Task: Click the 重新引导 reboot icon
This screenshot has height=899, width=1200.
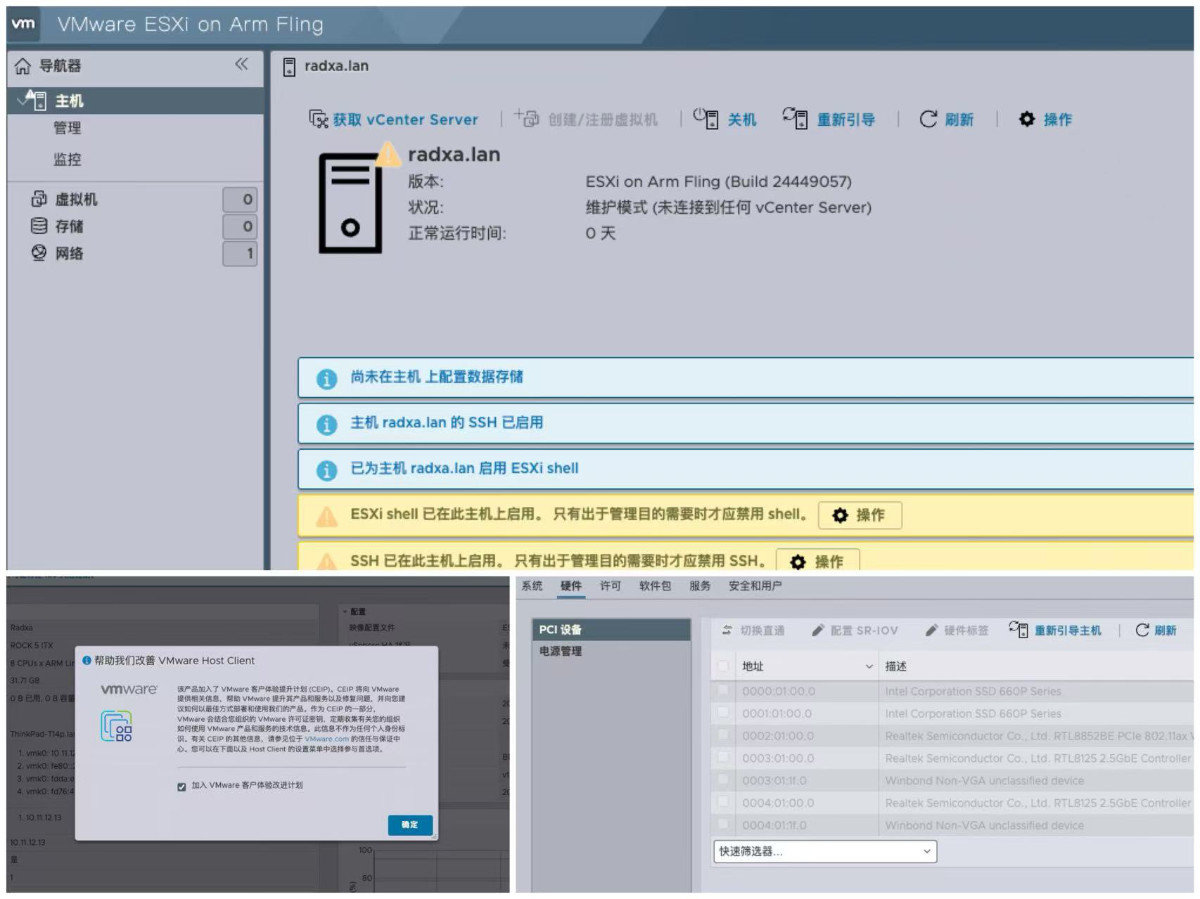Action: pyautogui.click(x=795, y=118)
